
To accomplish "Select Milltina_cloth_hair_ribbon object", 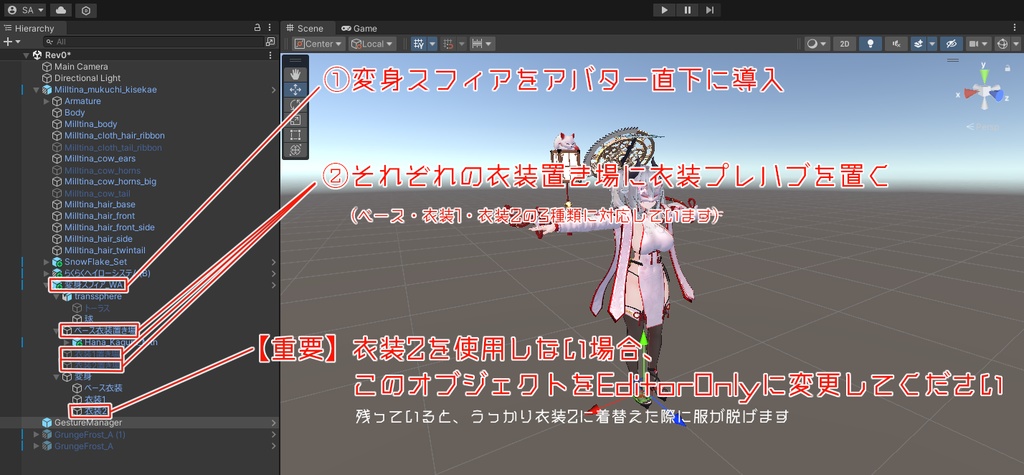I will pos(114,136).
